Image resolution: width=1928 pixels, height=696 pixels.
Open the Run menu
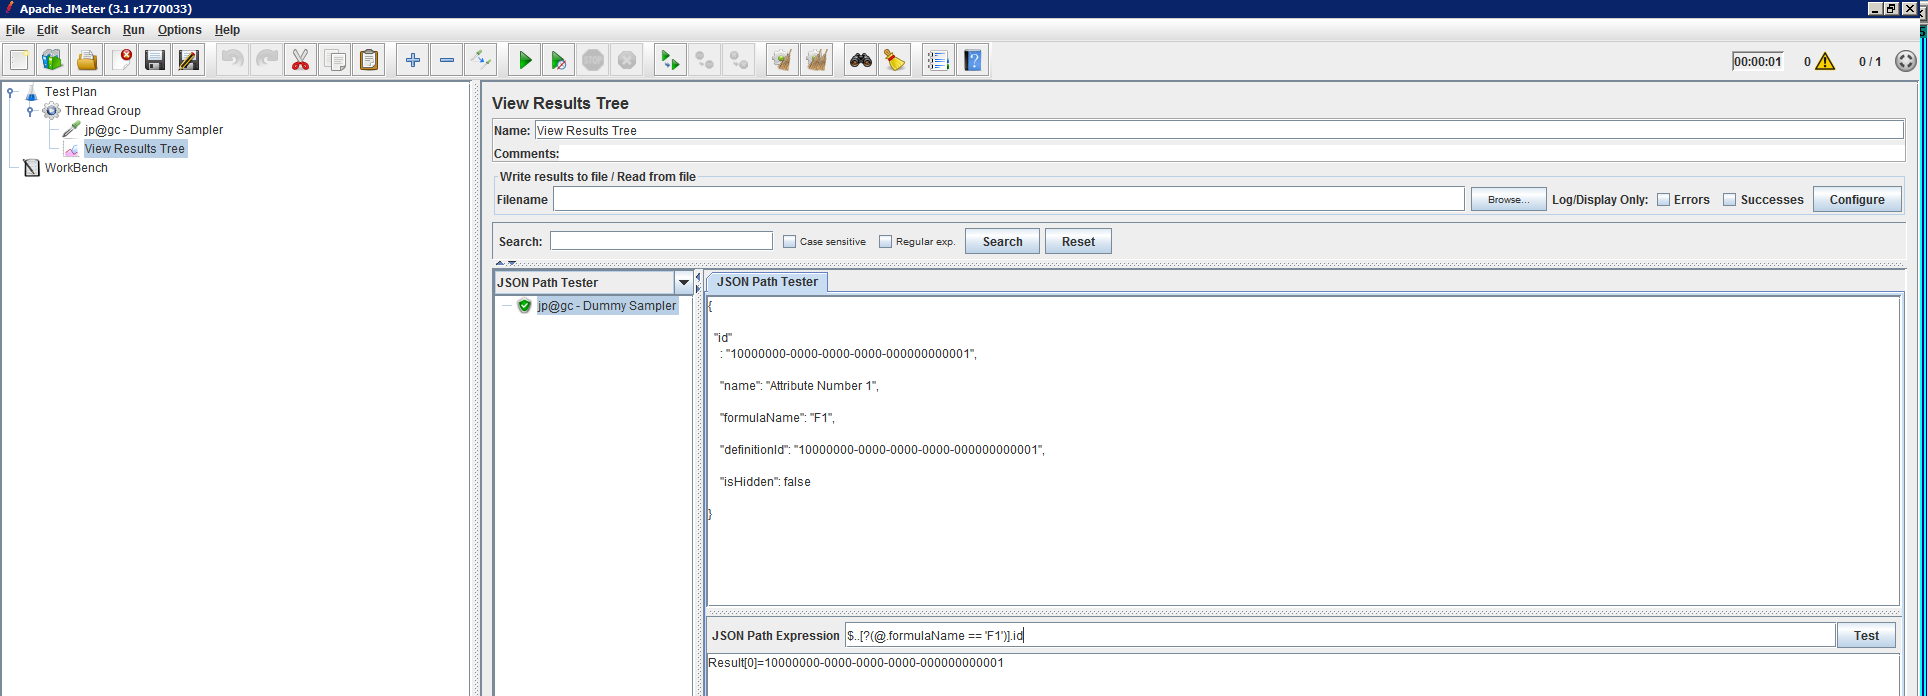pyautogui.click(x=134, y=30)
